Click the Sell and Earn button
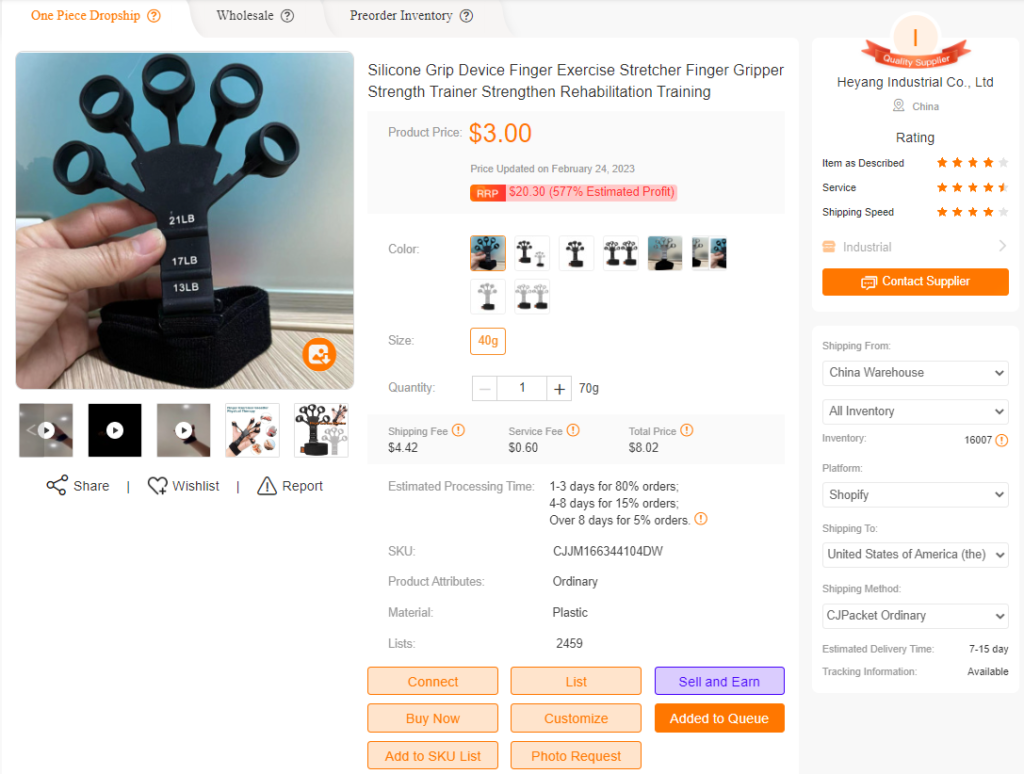Image resolution: width=1024 pixels, height=774 pixels. [719, 681]
